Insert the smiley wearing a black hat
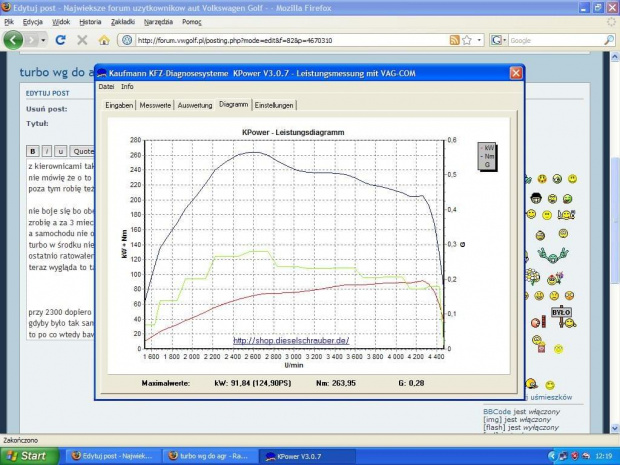The height and width of the screenshot is (465, 620). click(x=536, y=197)
